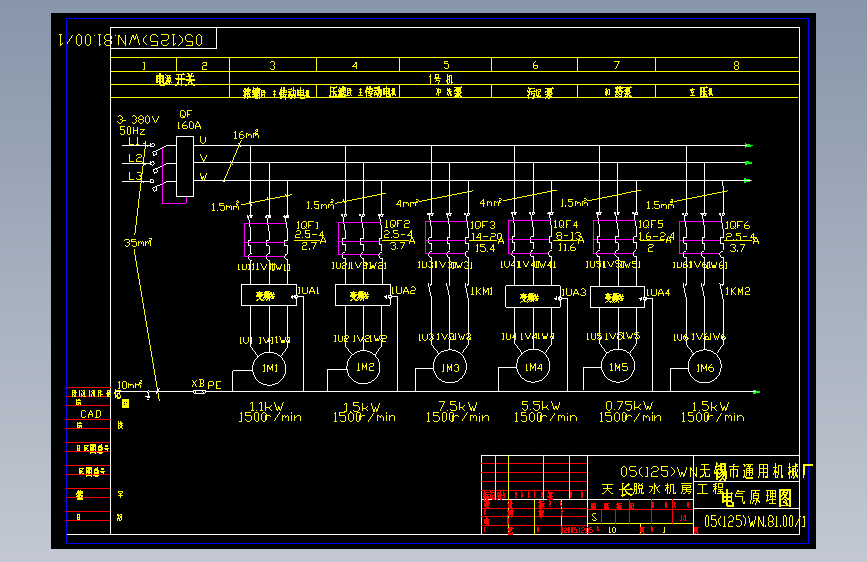Select the 1M3 motor circle symbol
This screenshot has width=867, height=562.
click(450, 367)
